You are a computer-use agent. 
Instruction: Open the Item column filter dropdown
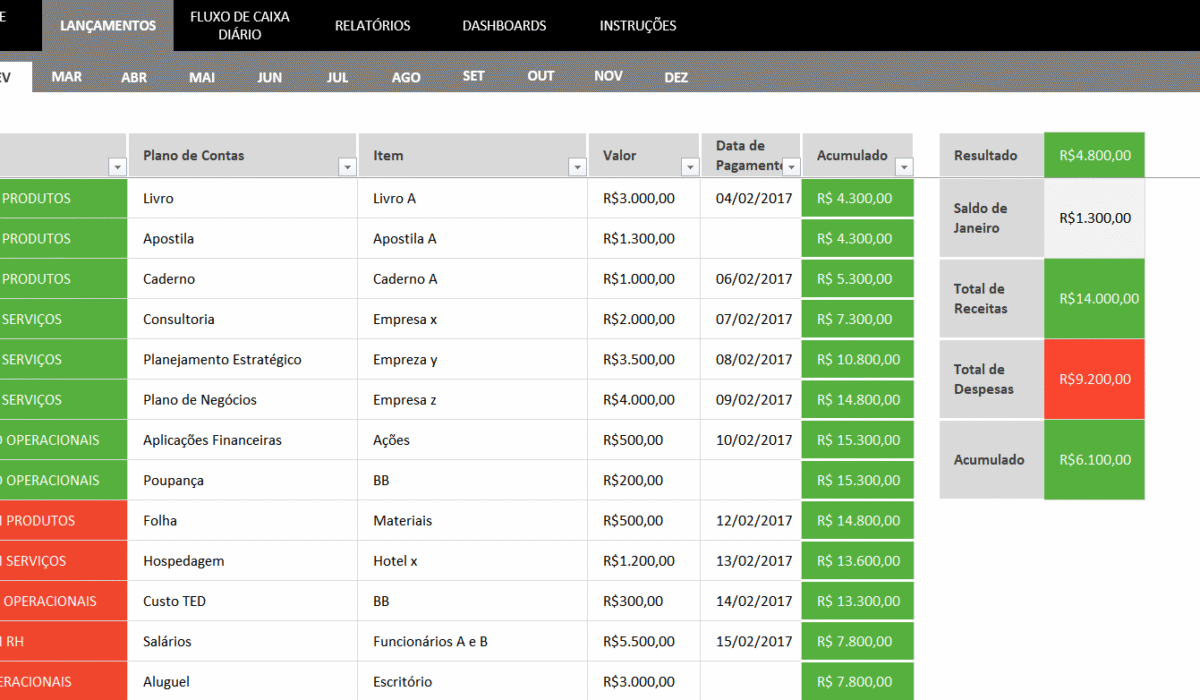[577, 167]
